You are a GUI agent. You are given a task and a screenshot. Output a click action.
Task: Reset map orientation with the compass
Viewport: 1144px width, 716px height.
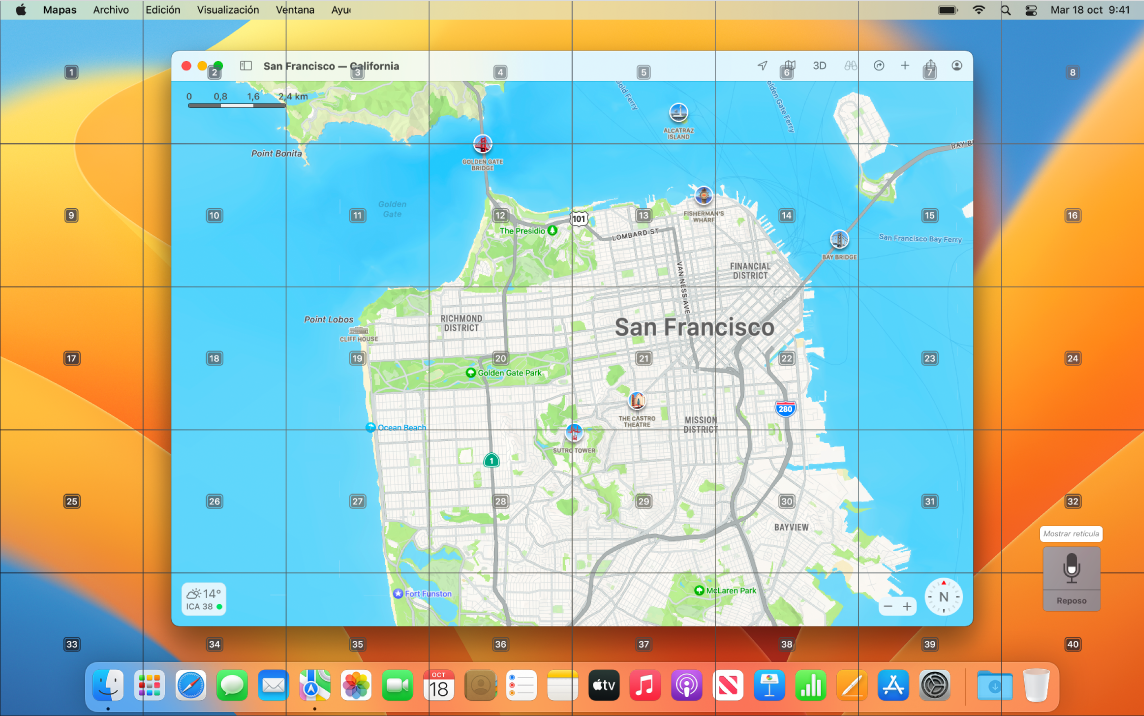(x=943, y=596)
